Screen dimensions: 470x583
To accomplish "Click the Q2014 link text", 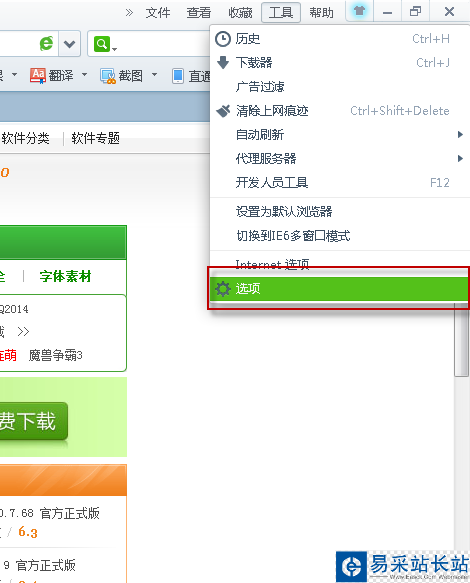I will [x=14, y=309].
